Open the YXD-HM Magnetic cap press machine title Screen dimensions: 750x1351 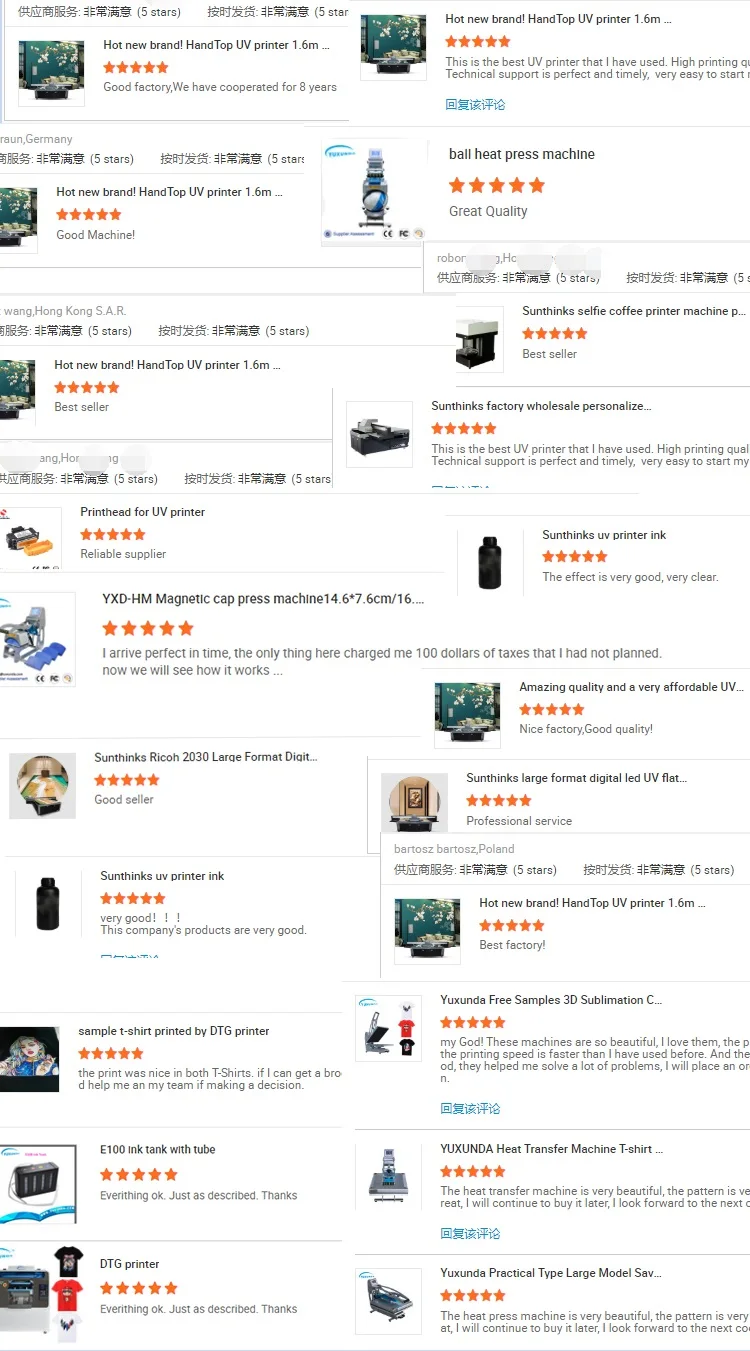[x=263, y=599]
